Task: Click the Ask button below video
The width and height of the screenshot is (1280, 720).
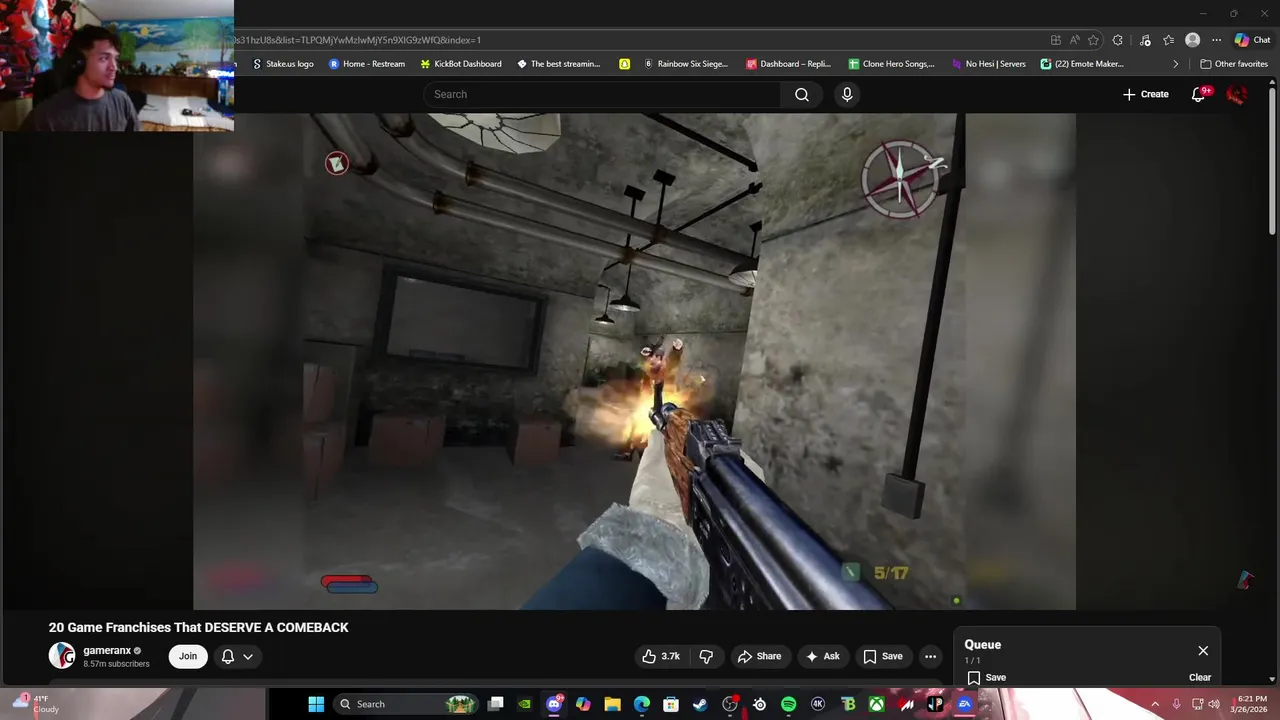Action: [822, 656]
